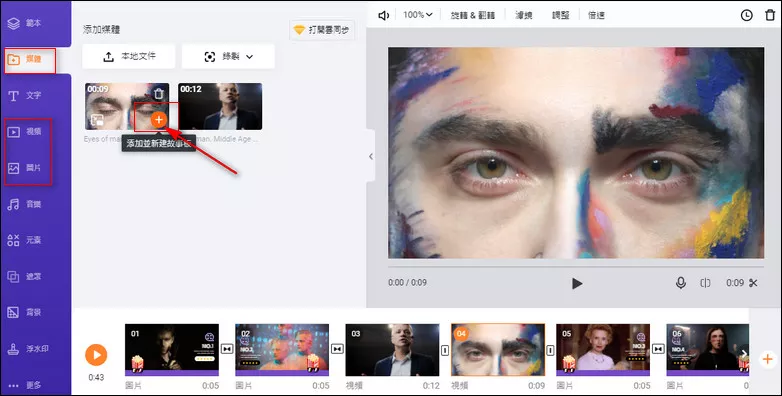The width and height of the screenshot is (782, 396).
Task: Select storyboard scene 01
Action: 172,350
